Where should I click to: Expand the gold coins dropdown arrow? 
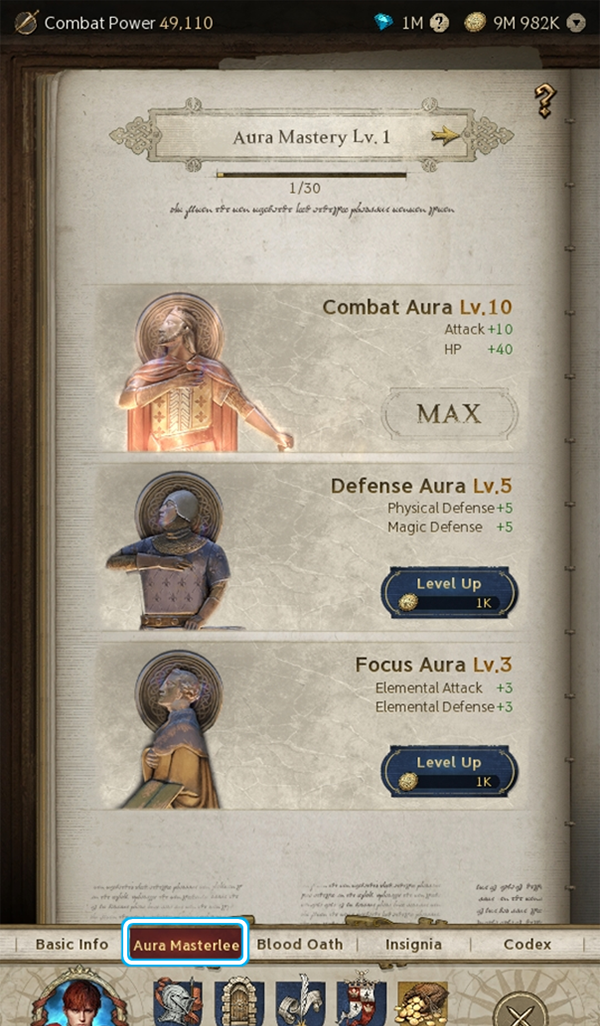pos(576,23)
